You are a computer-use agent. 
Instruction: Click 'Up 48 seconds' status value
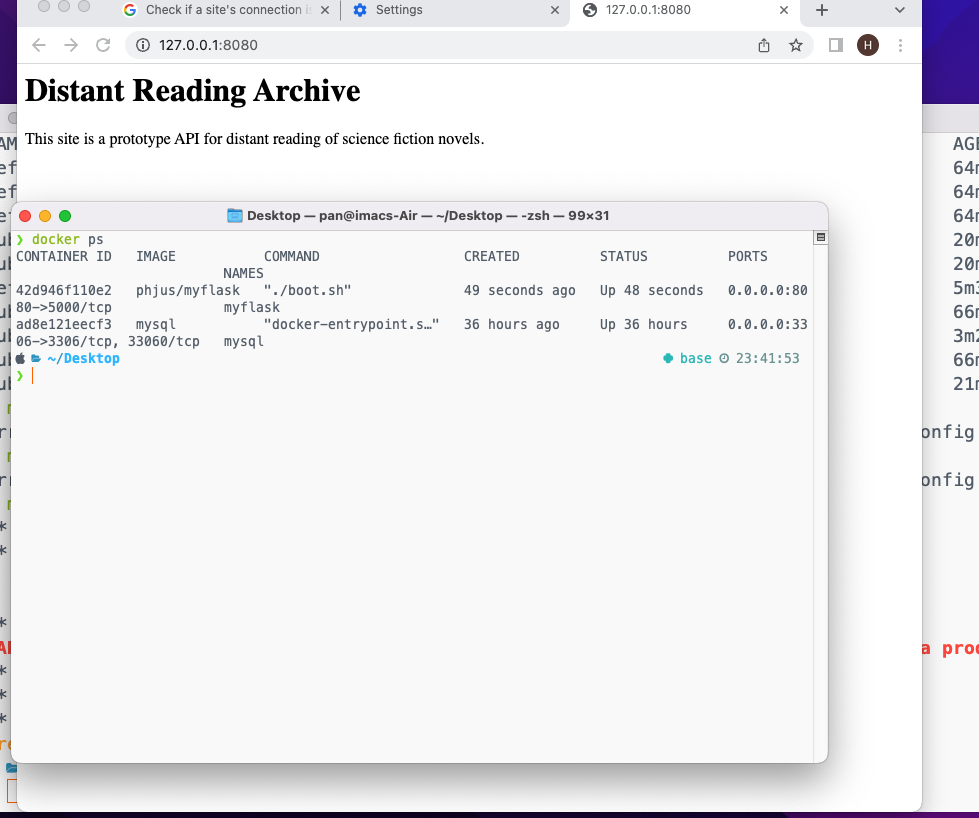click(651, 291)
